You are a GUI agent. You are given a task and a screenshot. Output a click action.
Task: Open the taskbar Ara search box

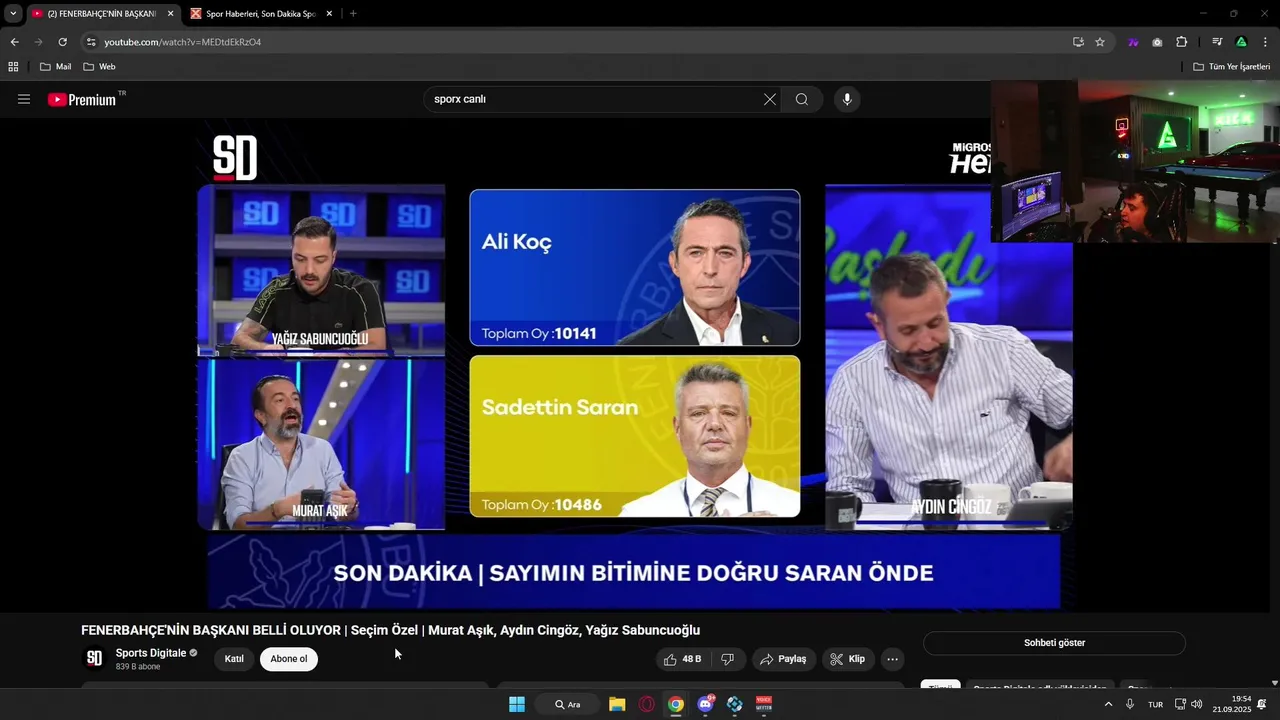(568, 704)
